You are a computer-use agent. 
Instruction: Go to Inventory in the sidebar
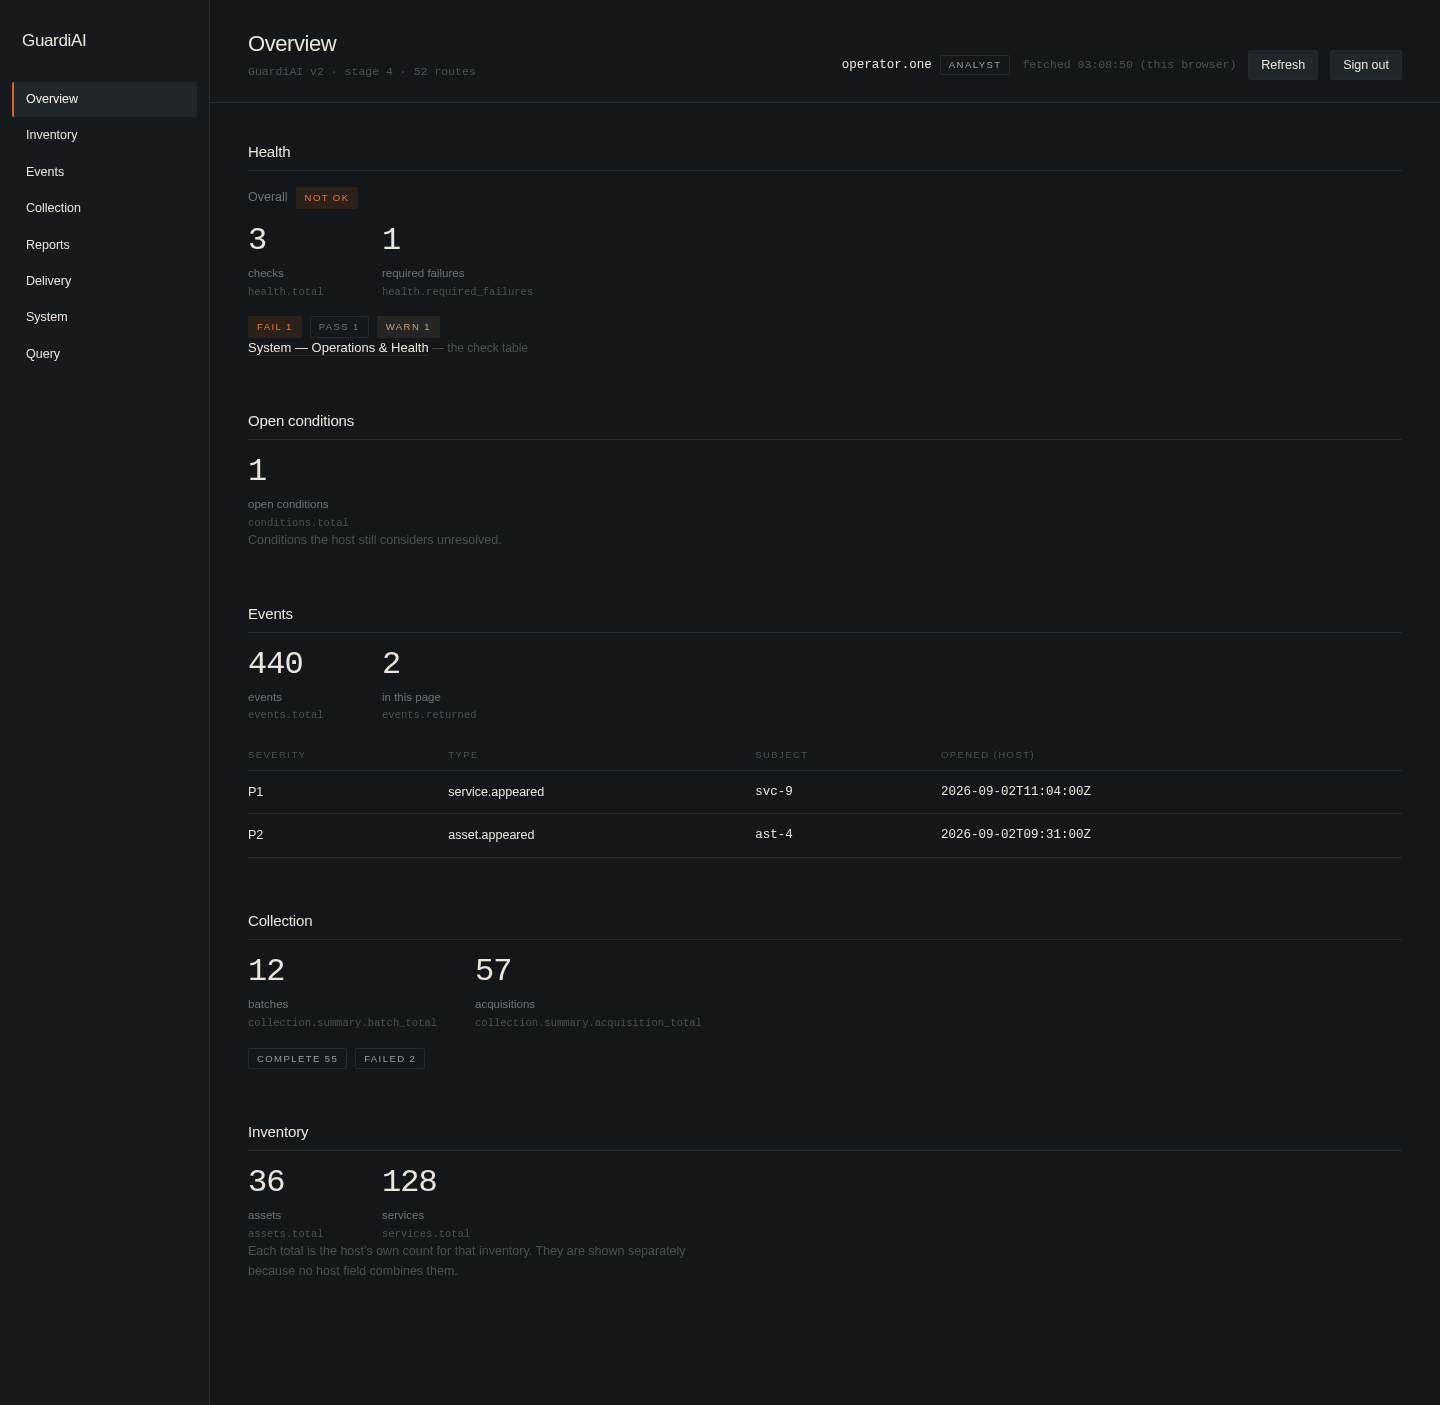pos(104,135)
